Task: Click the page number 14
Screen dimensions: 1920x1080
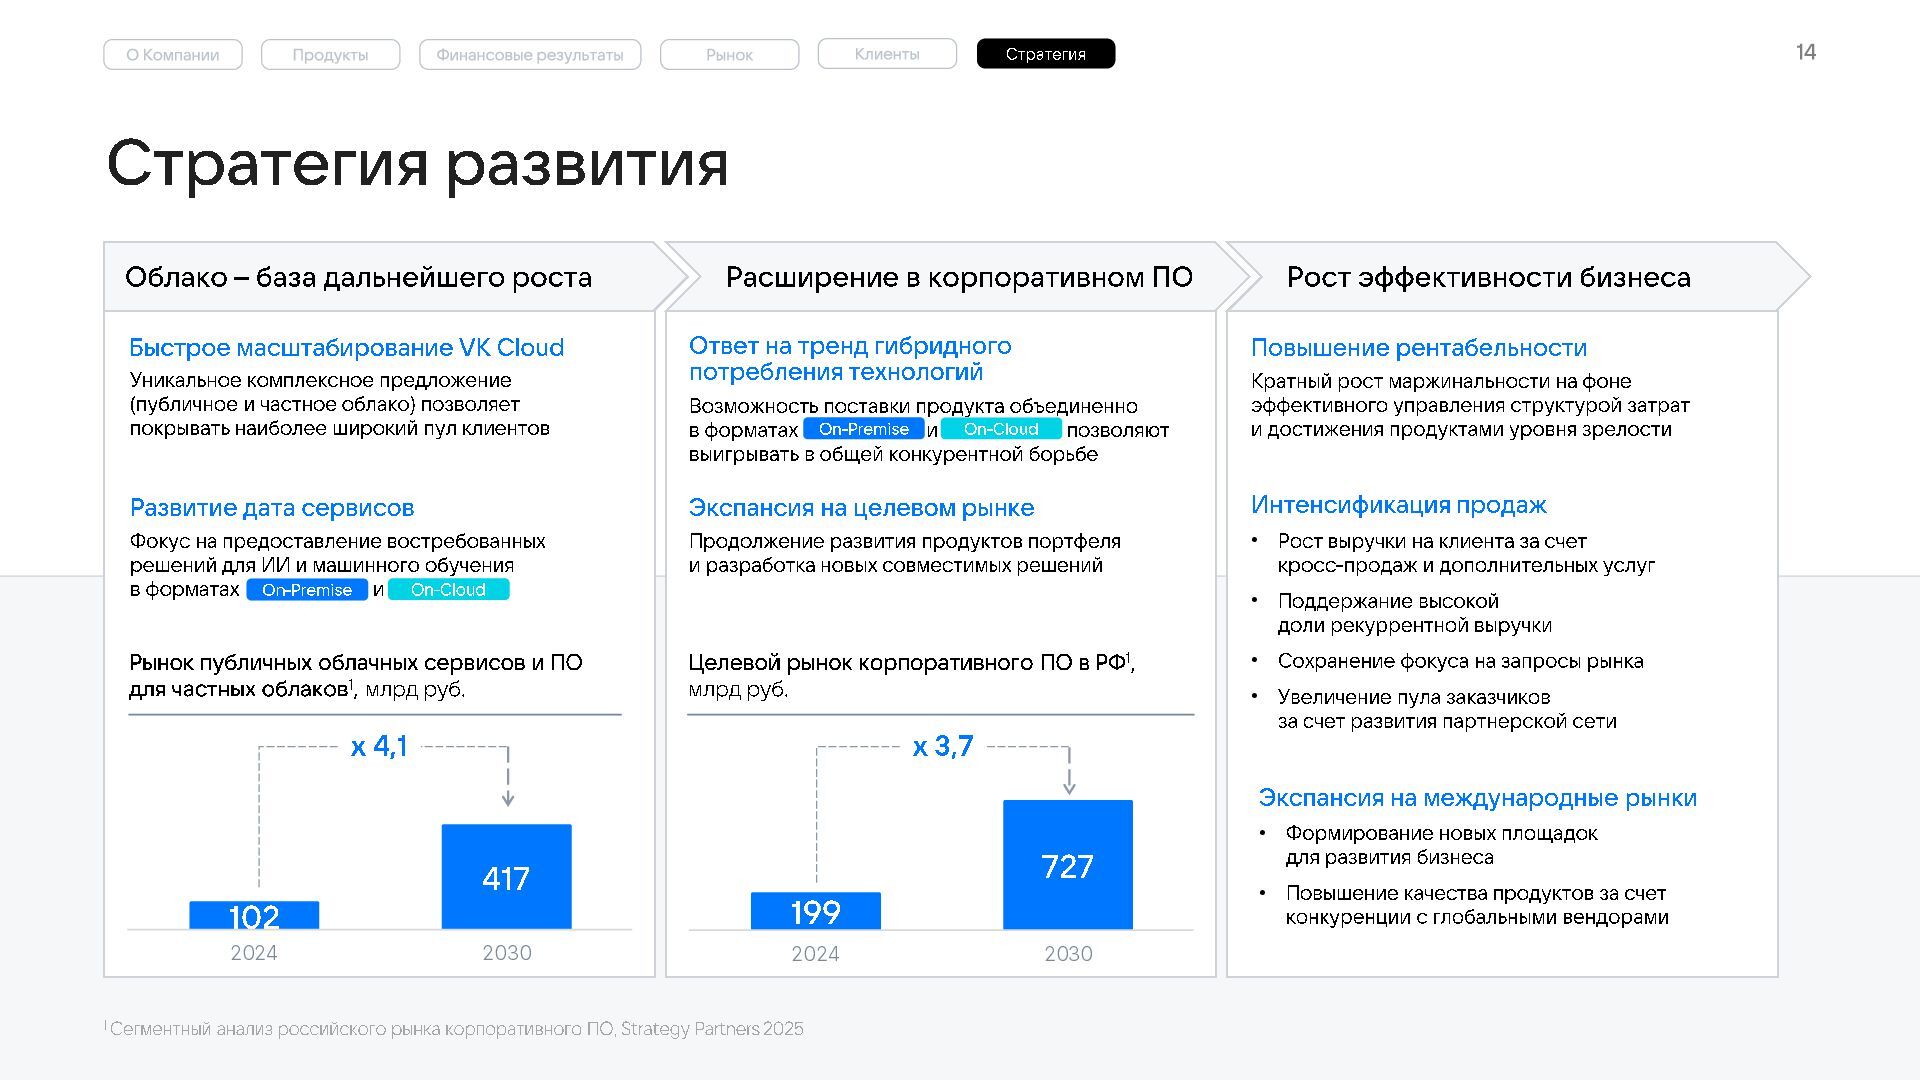Action: click(1805, 52)
